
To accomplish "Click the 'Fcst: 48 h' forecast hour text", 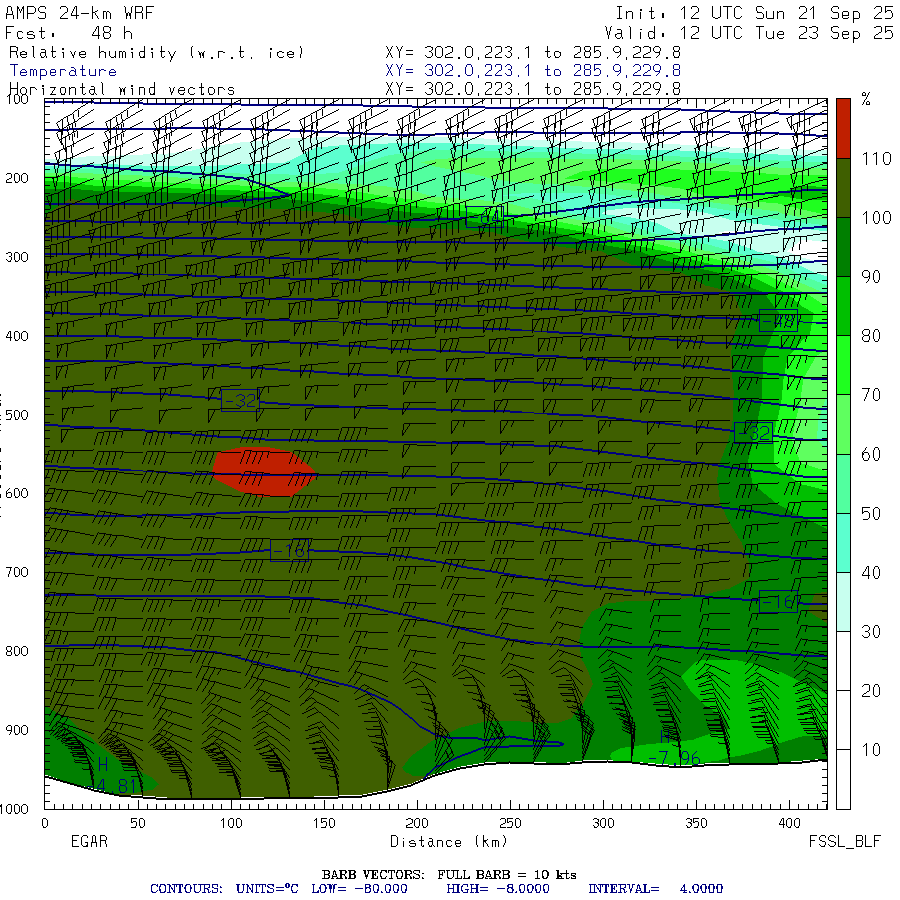I will [x=69, y=33].
